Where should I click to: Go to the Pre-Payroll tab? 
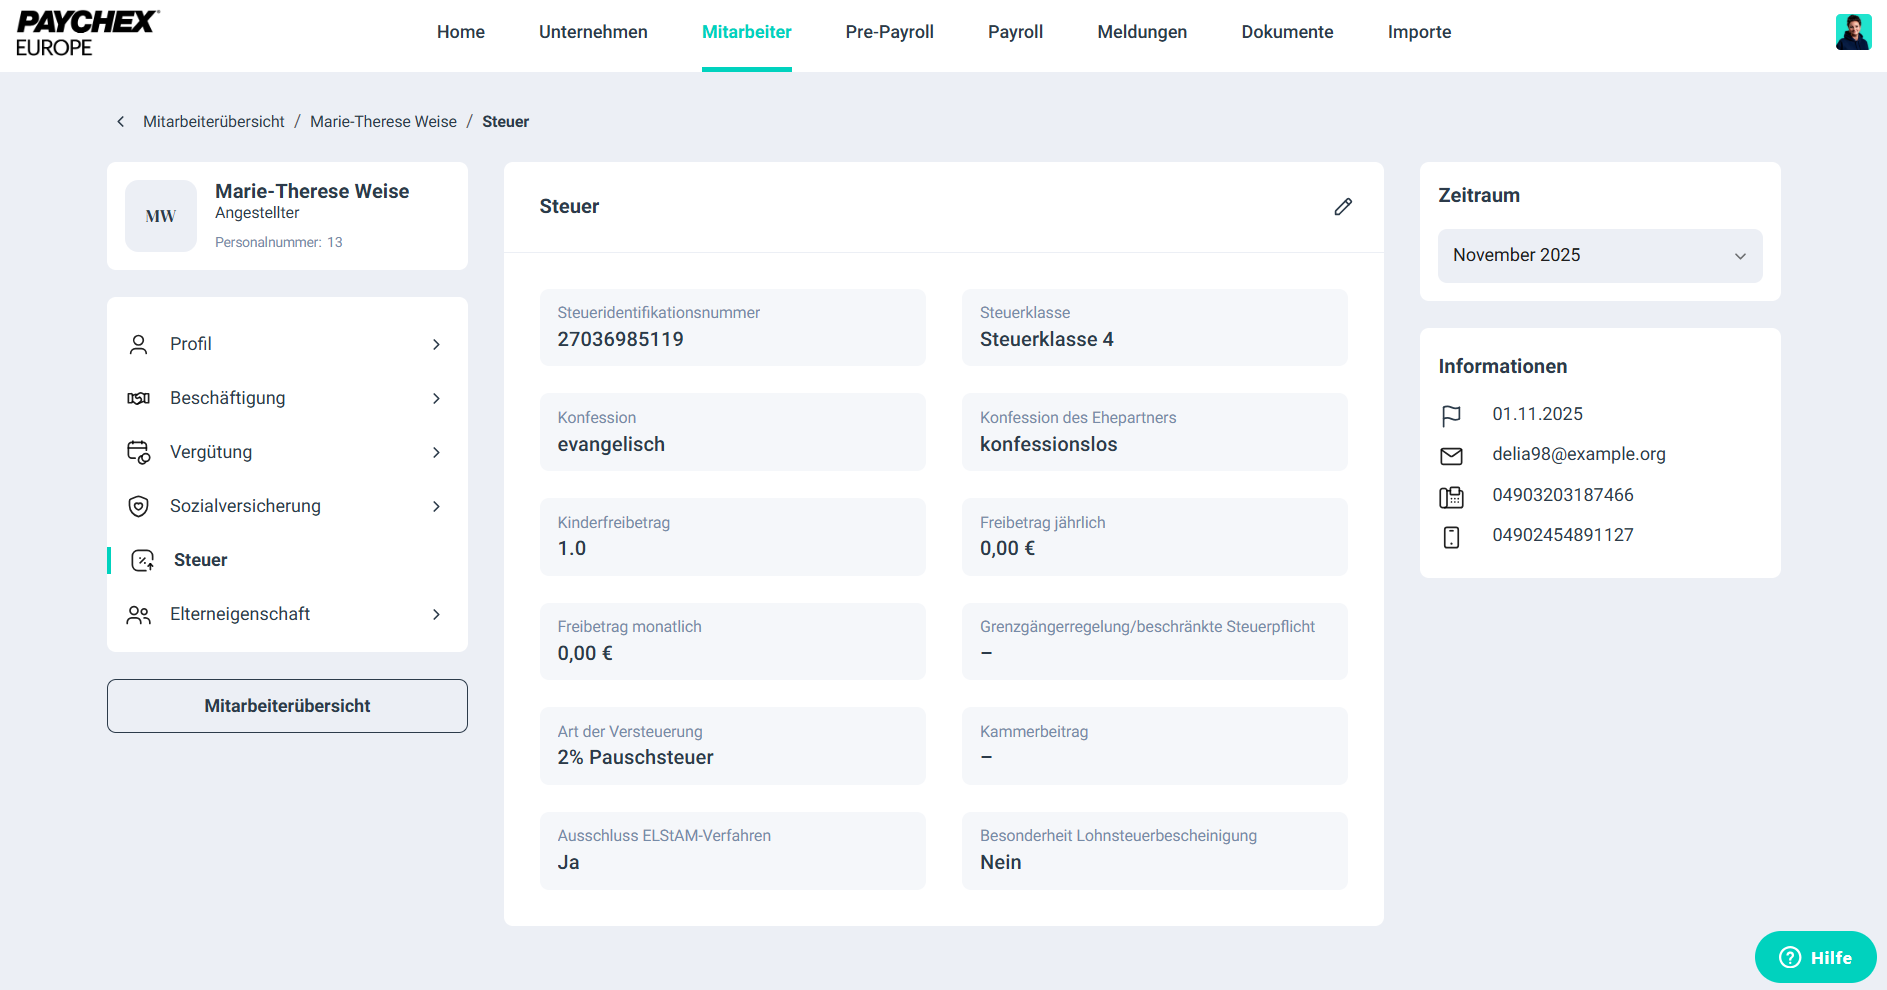pos(889,32)
